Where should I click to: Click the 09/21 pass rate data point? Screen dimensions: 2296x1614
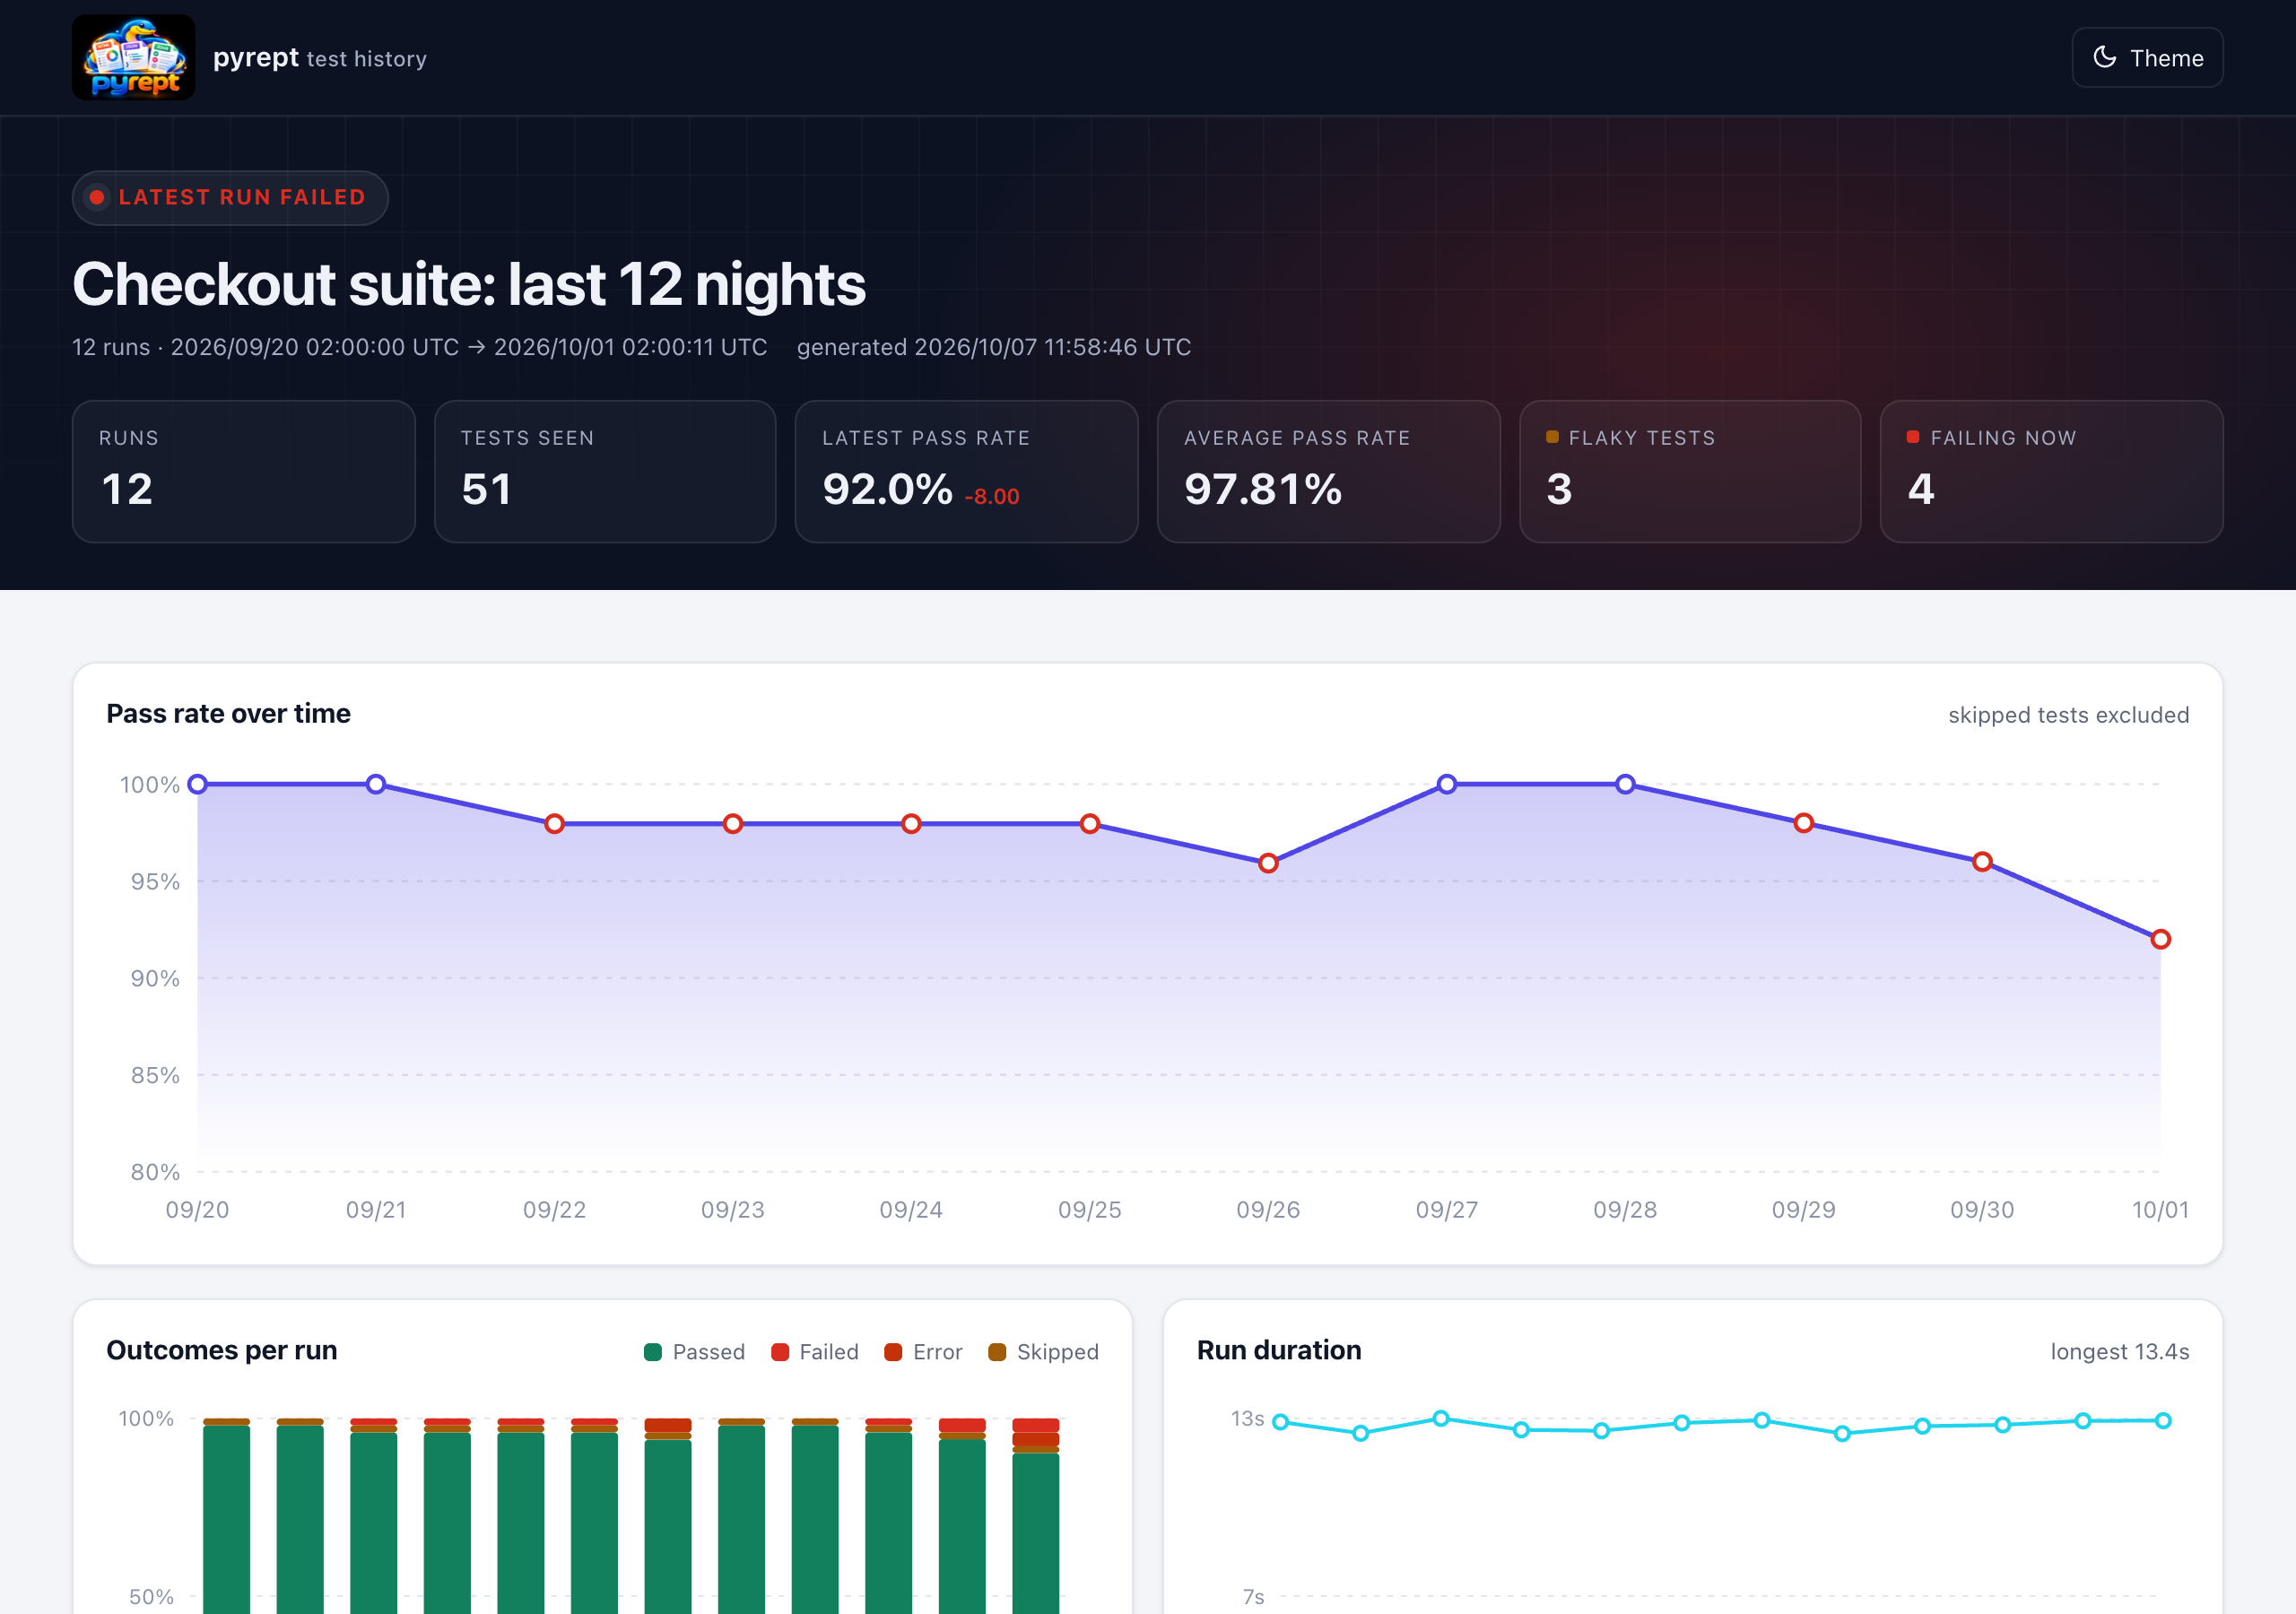(x=376, y=784)
